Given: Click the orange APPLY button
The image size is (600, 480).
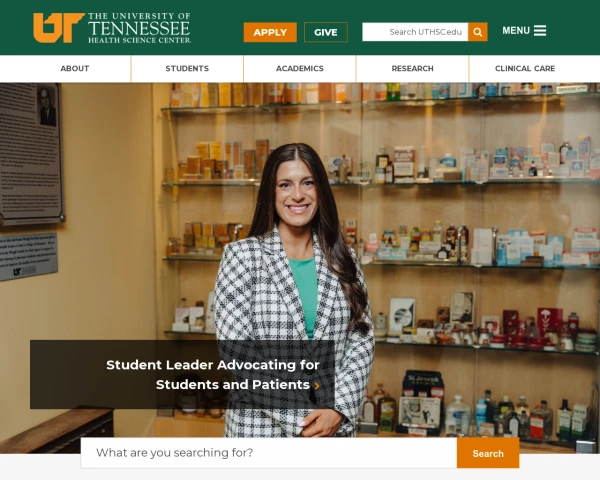Looking at the screenshot, I should point(270,32).
